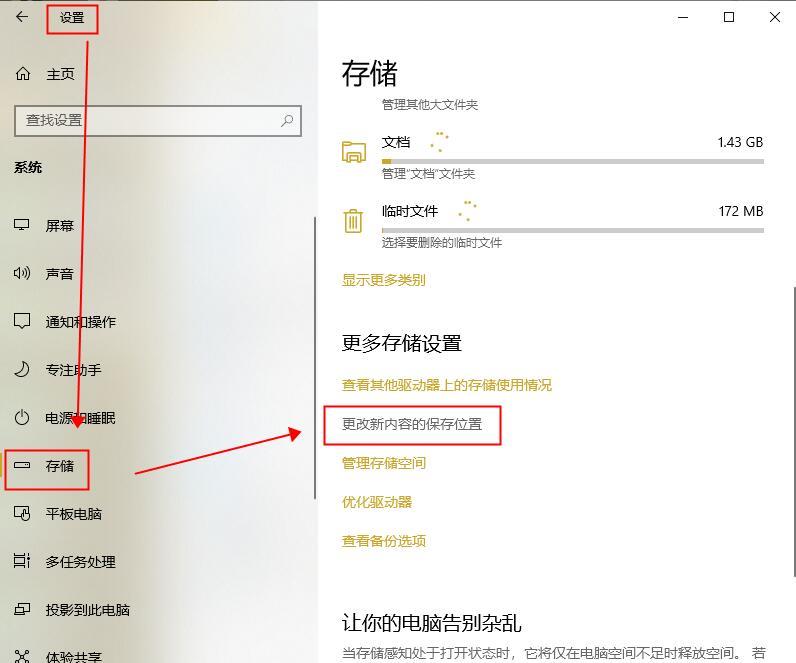This screenshot has height=663, width=796.
Task: Click Manage Storage Spaces (管理存储空间) link
Action: pos(384,463)
